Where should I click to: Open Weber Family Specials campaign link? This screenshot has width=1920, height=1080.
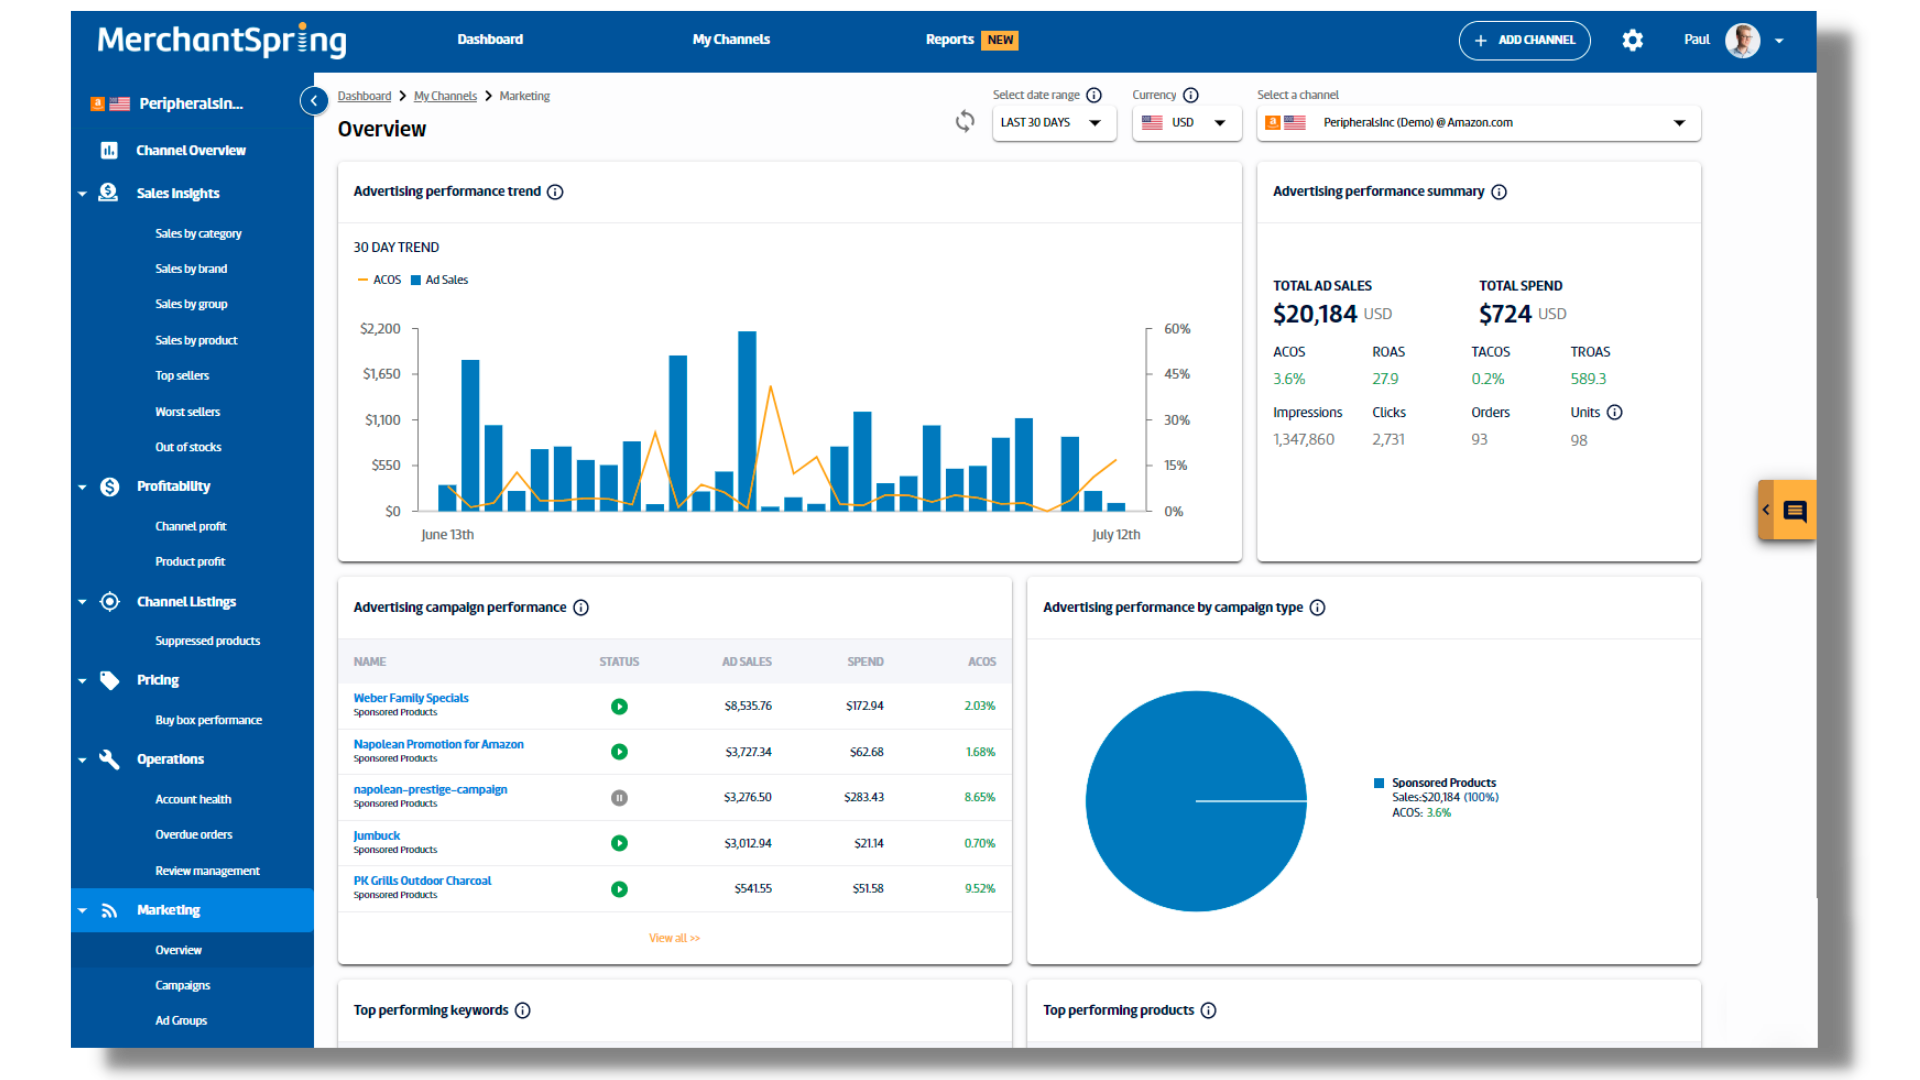(x=411, y=698)
